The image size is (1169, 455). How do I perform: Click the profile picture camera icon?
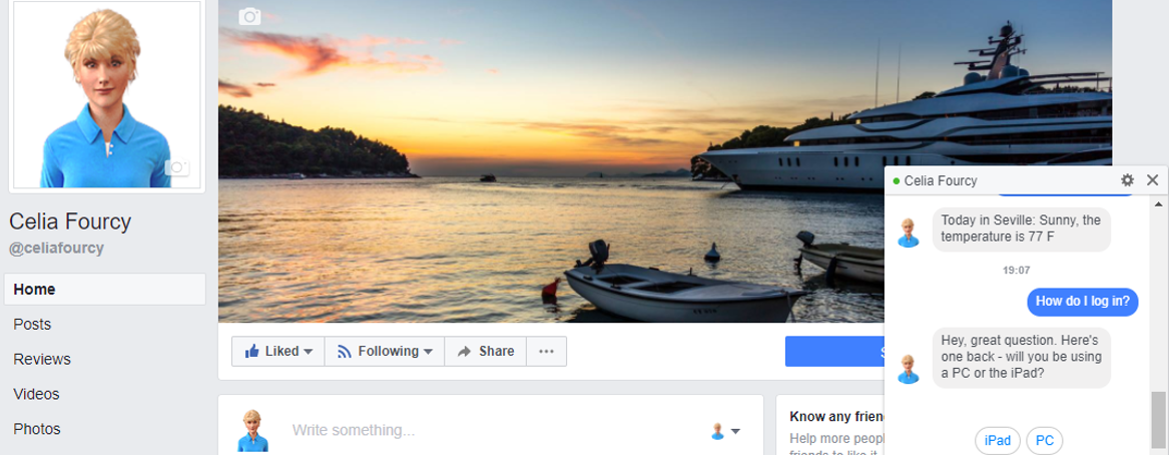point(177,168)
